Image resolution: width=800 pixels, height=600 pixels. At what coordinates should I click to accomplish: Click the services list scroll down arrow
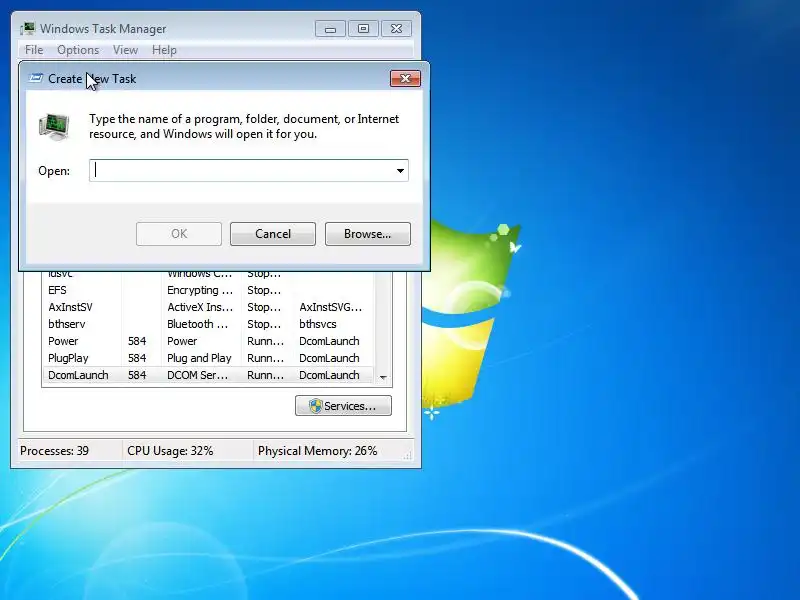pos(383,378)
